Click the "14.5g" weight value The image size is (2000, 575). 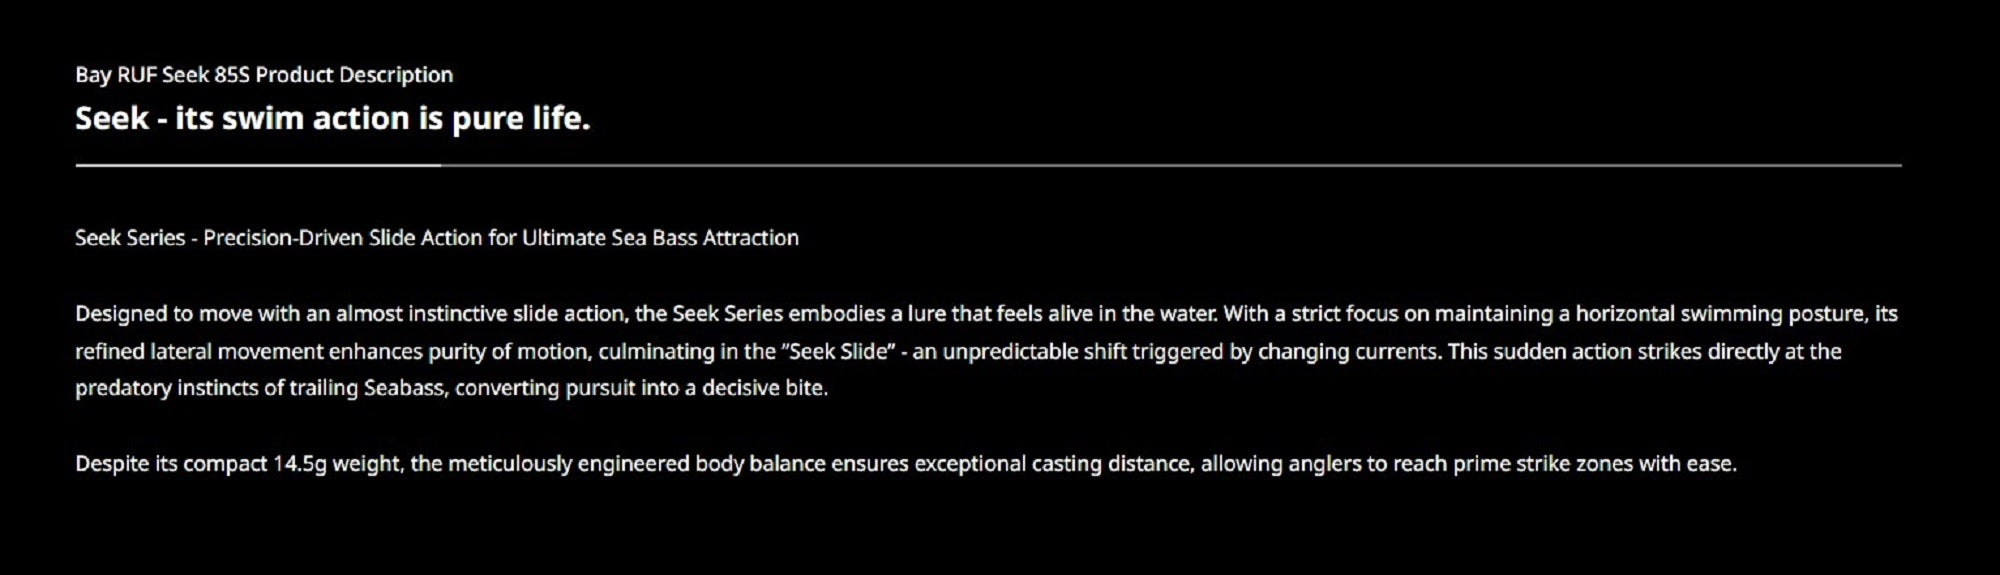[x=300, y=464]
